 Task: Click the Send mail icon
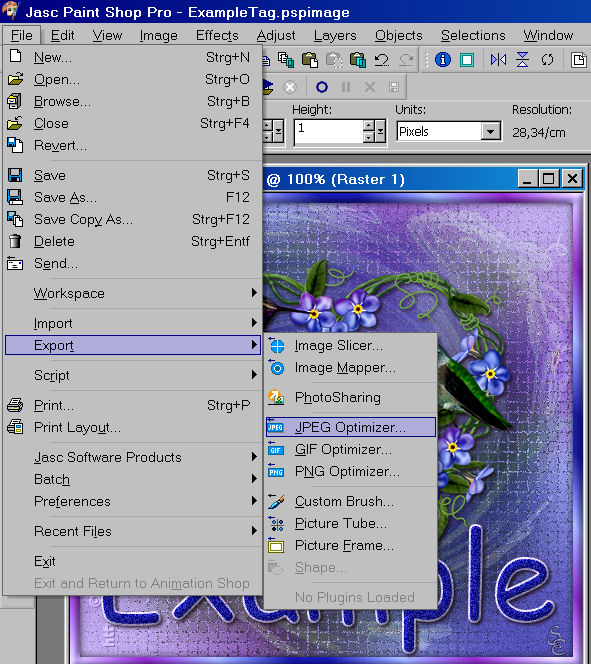pos(15,263)
